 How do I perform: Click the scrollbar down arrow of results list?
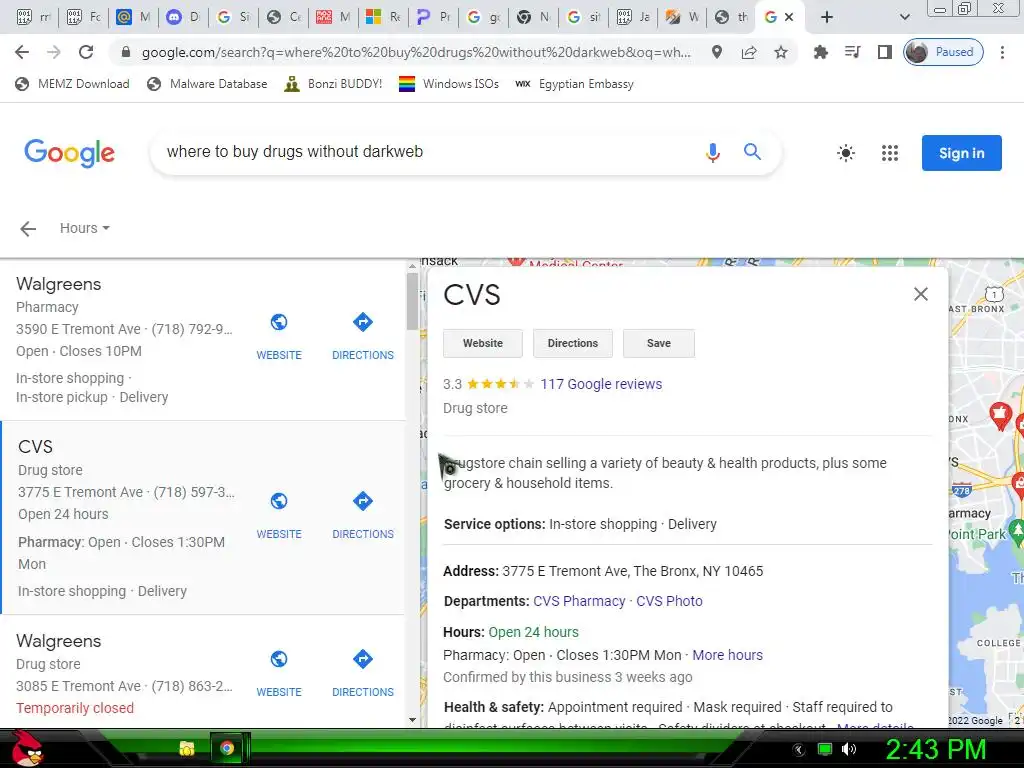tap(412, 720)
